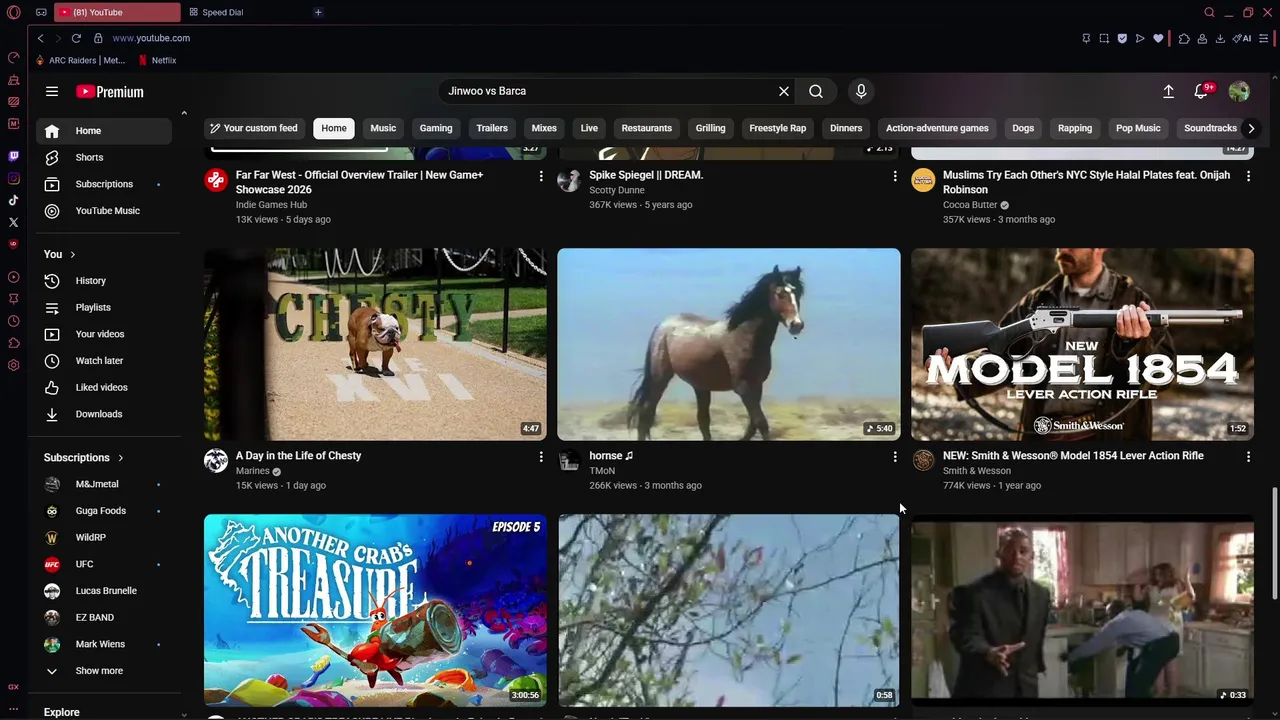
Task: Click the ad blocker shield icon
Action: tap(1122, 38)
